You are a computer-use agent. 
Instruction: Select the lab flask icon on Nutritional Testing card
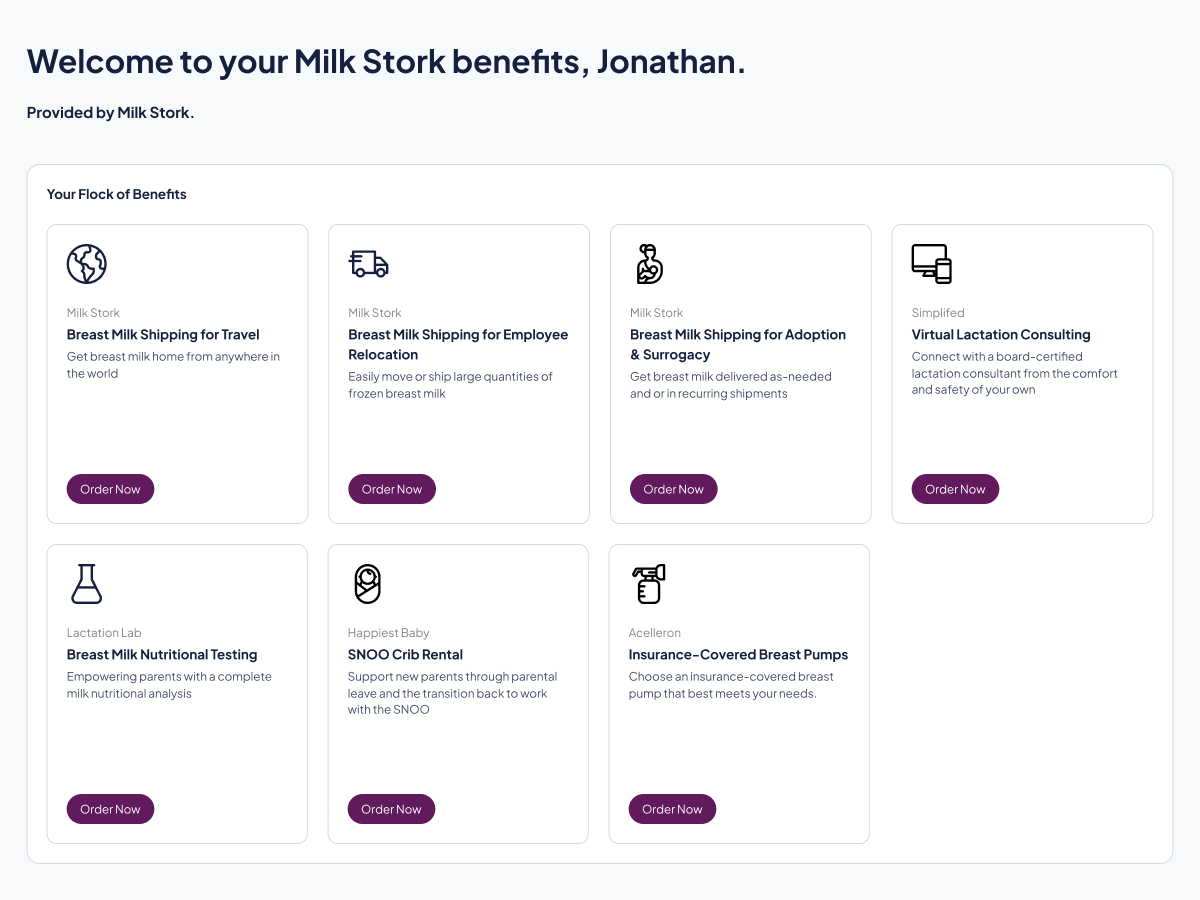click(86, 583)
